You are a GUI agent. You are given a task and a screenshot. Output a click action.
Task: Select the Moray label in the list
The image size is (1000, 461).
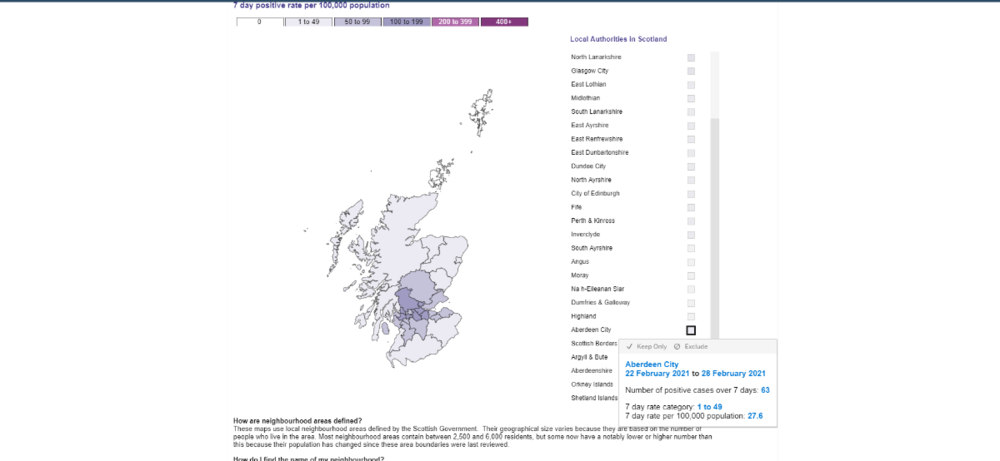pos(580,275)
